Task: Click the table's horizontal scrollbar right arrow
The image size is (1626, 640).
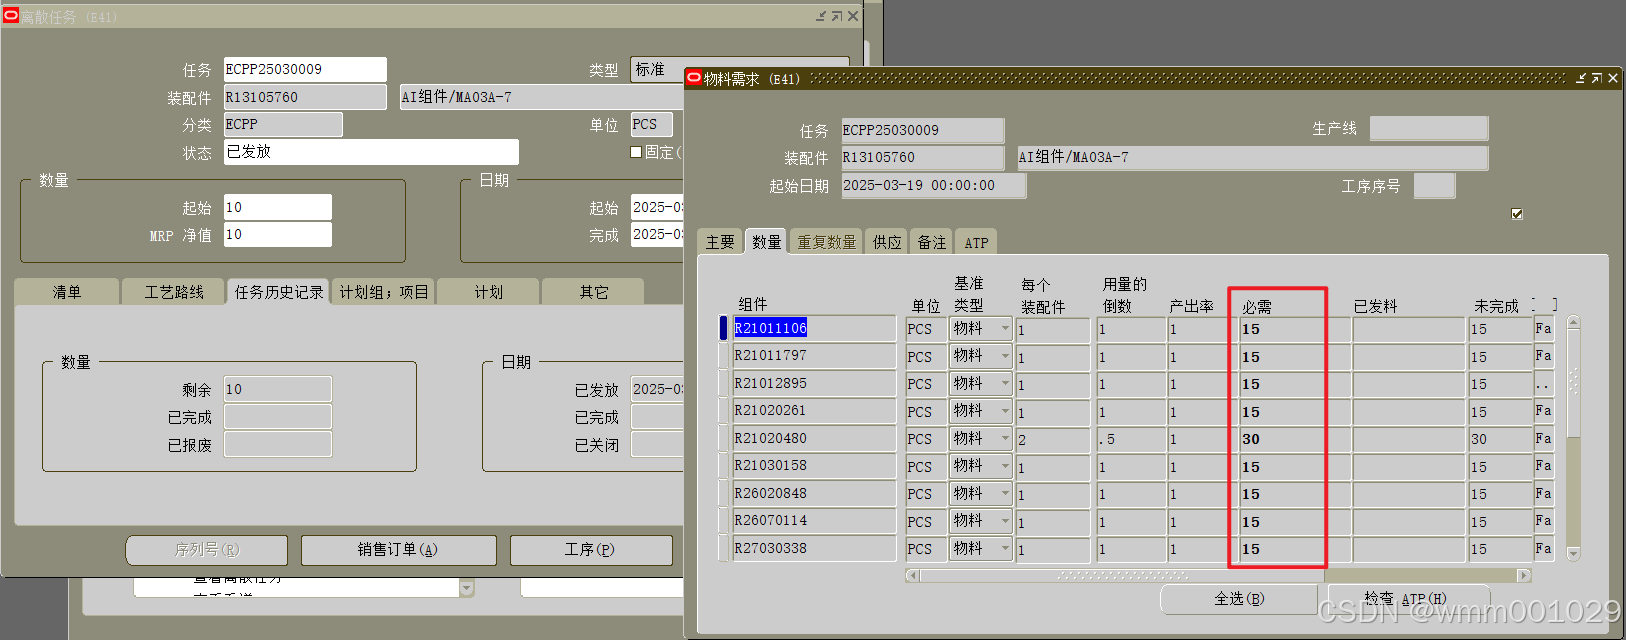Action: tap(1524, 575)
